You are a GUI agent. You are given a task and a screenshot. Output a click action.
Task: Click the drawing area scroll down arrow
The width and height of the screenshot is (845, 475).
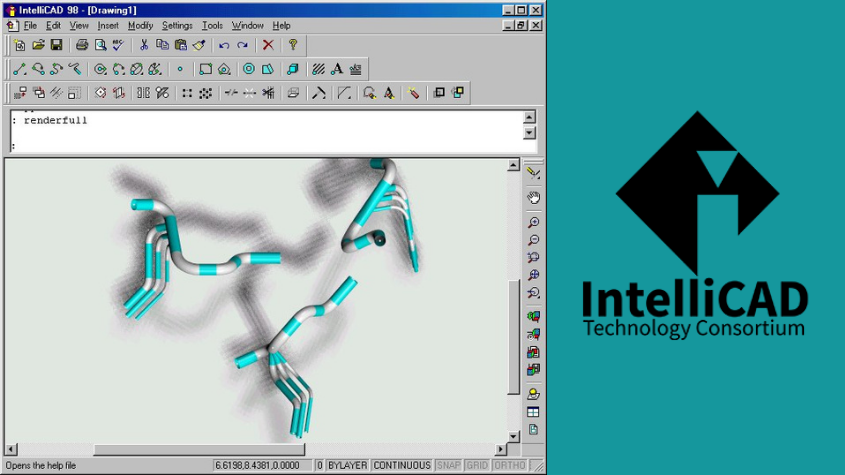click(x=514, y=436)
